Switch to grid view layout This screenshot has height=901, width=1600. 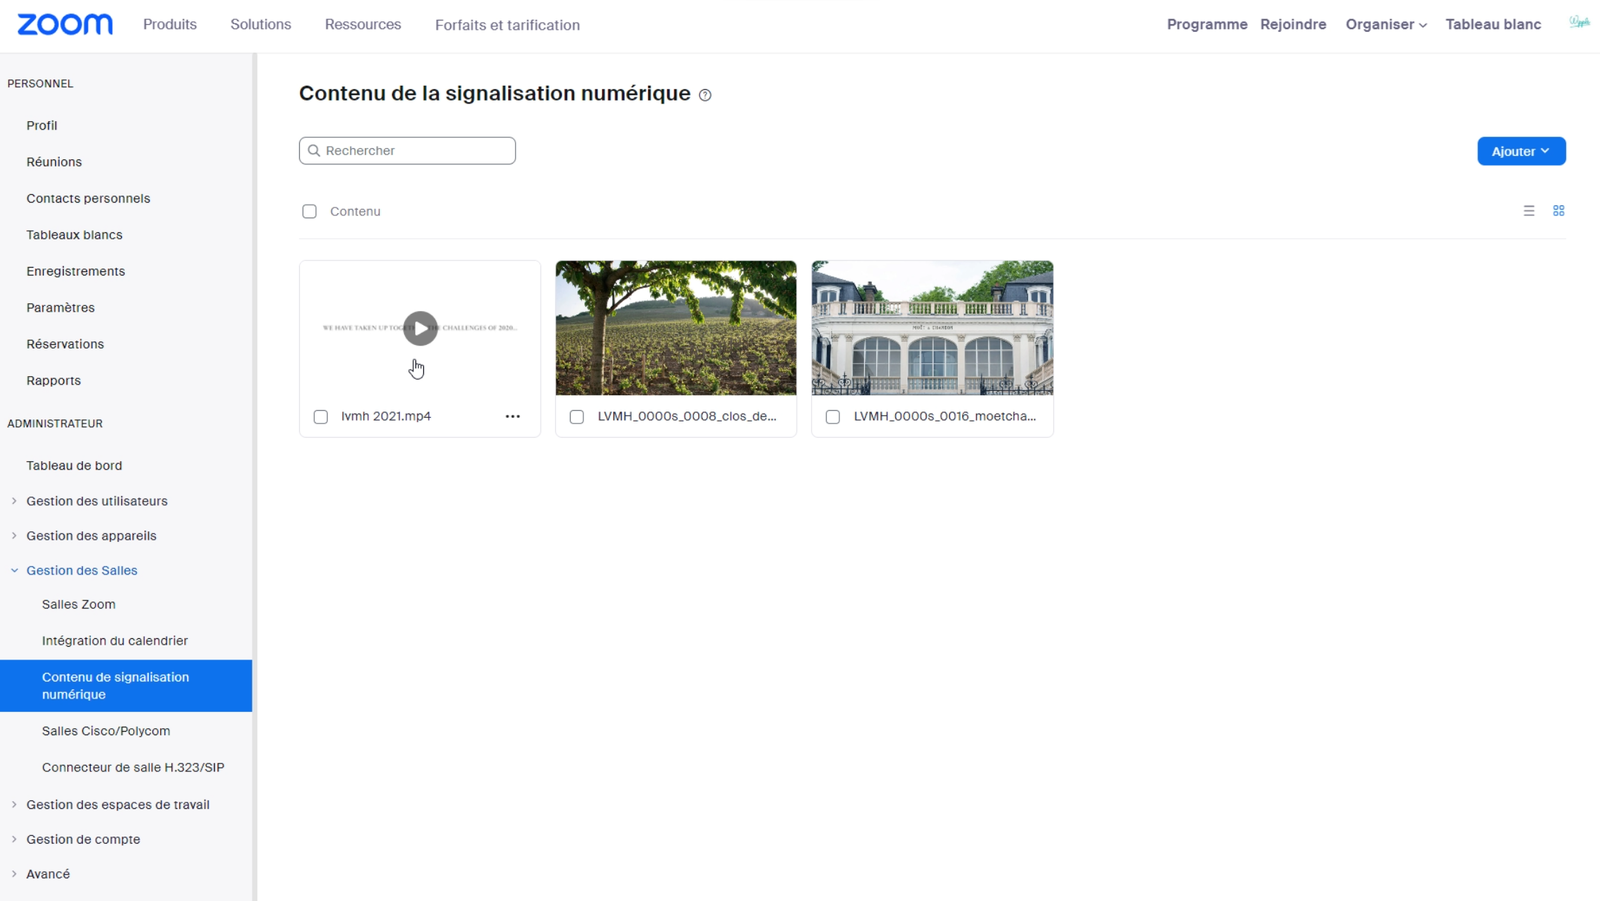click(x=1559, y=211)
